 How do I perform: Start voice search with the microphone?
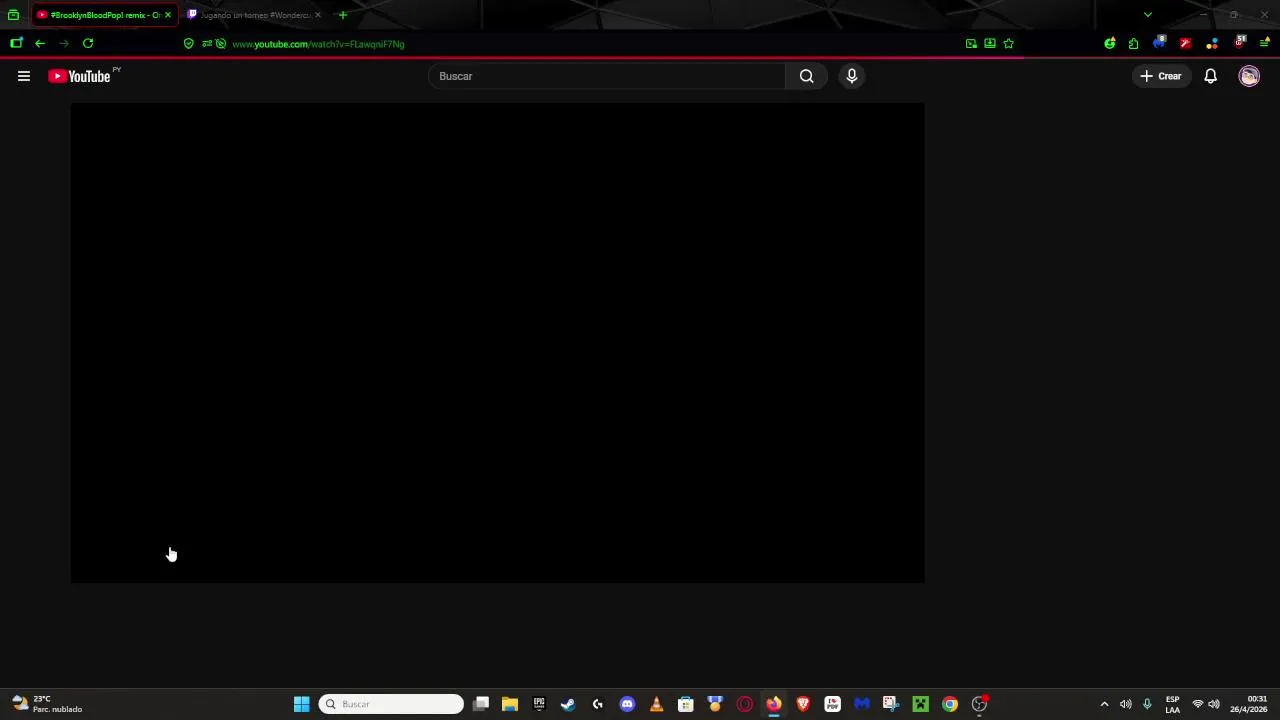click(852, 76)
